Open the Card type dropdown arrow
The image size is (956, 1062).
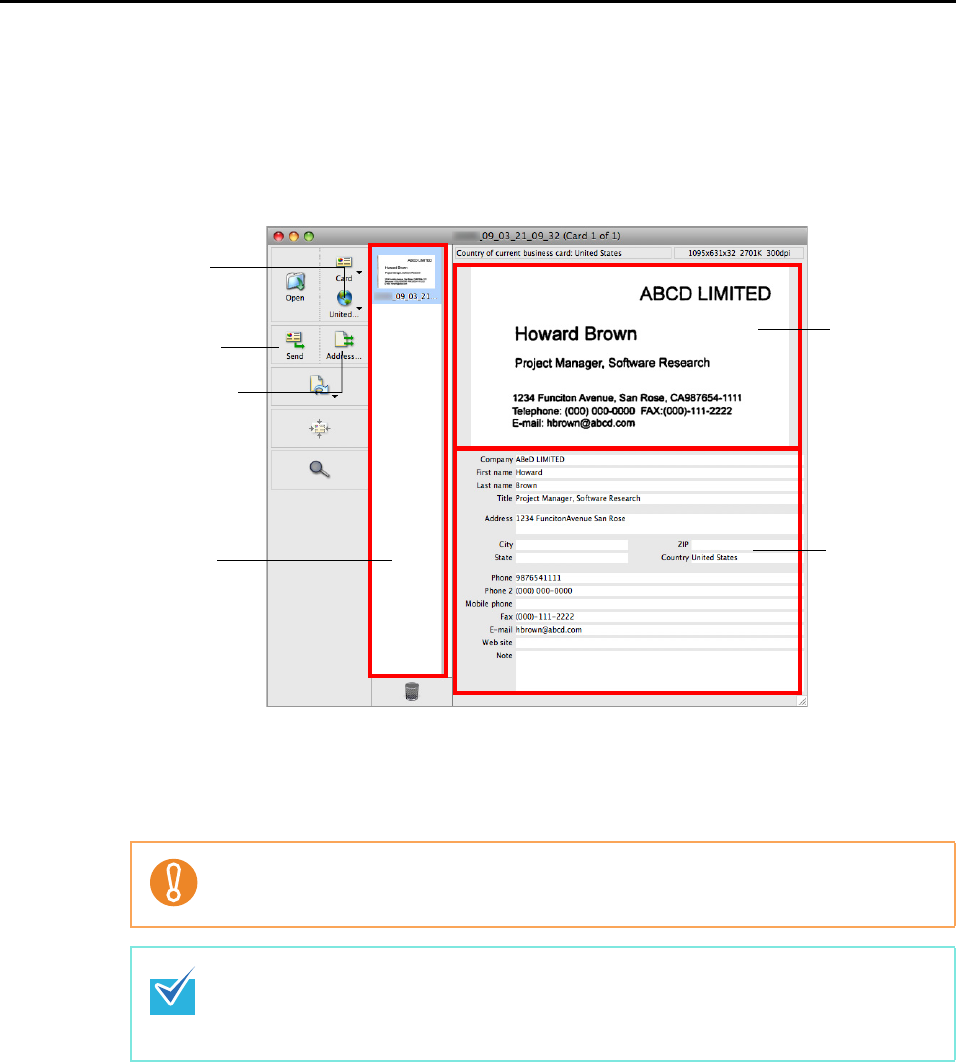click(x=359, y=273)
